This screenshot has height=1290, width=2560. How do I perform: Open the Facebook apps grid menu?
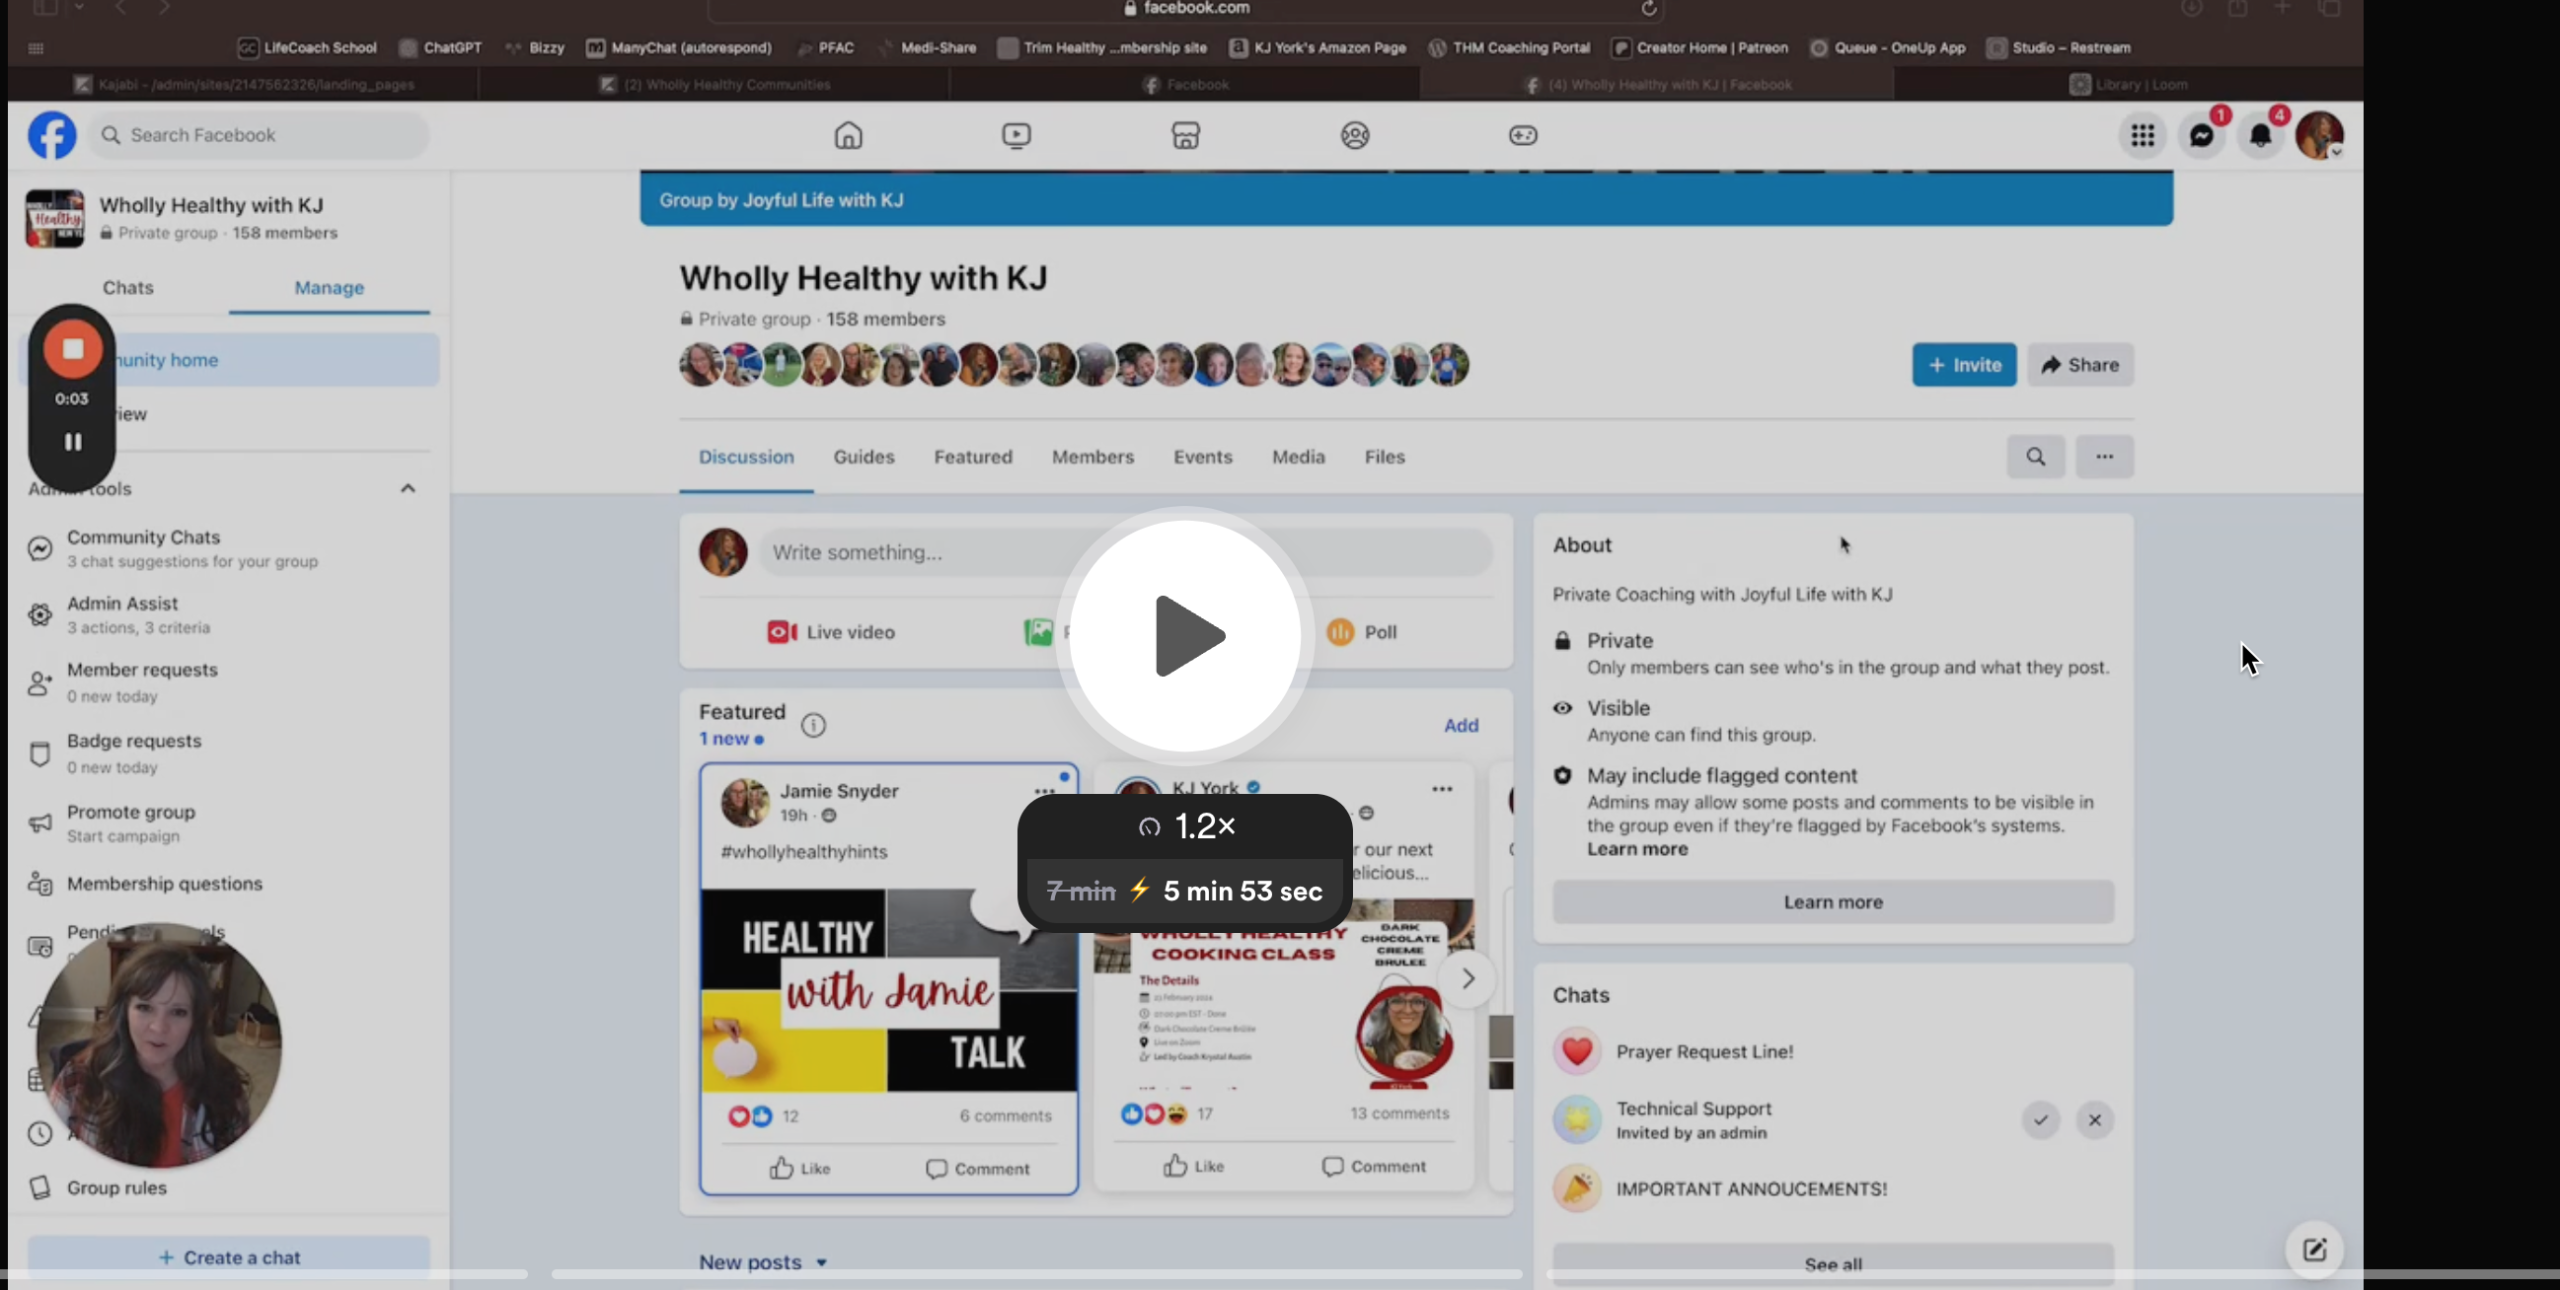point(2142,135)
